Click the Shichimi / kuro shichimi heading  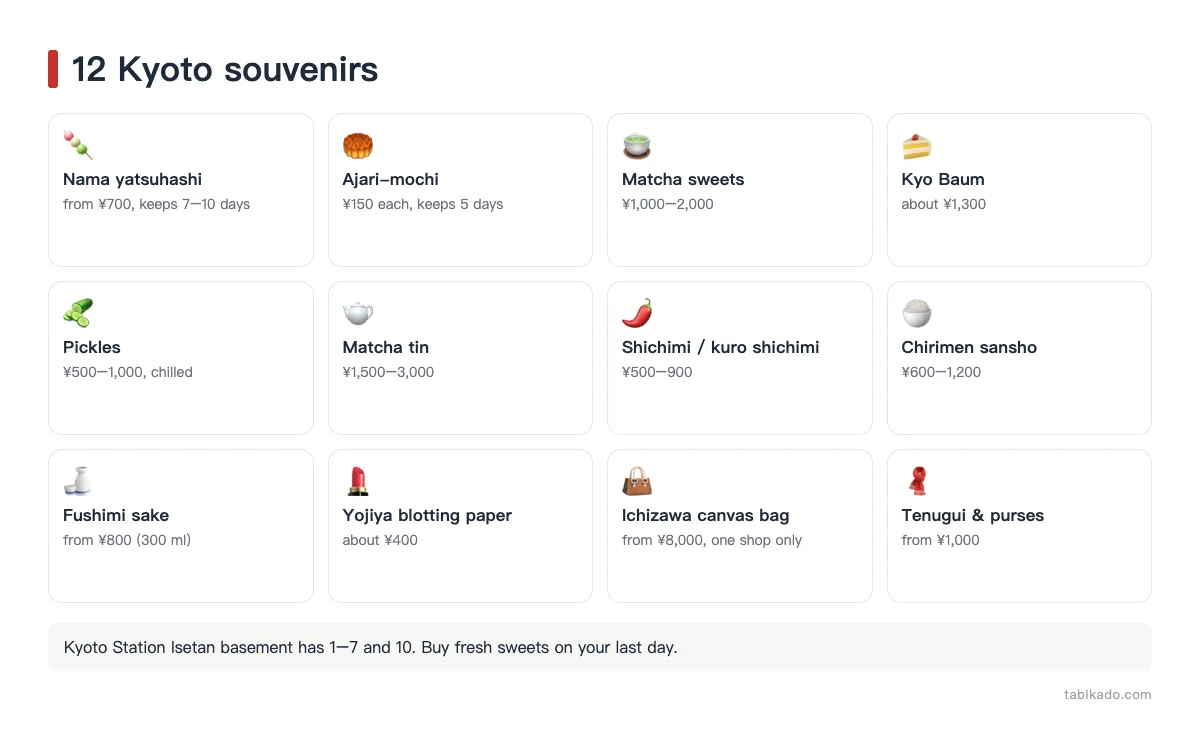point(720,348)
